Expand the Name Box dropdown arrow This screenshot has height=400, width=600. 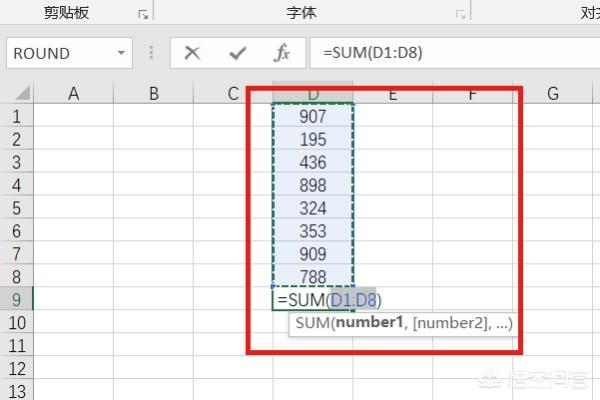121,53
